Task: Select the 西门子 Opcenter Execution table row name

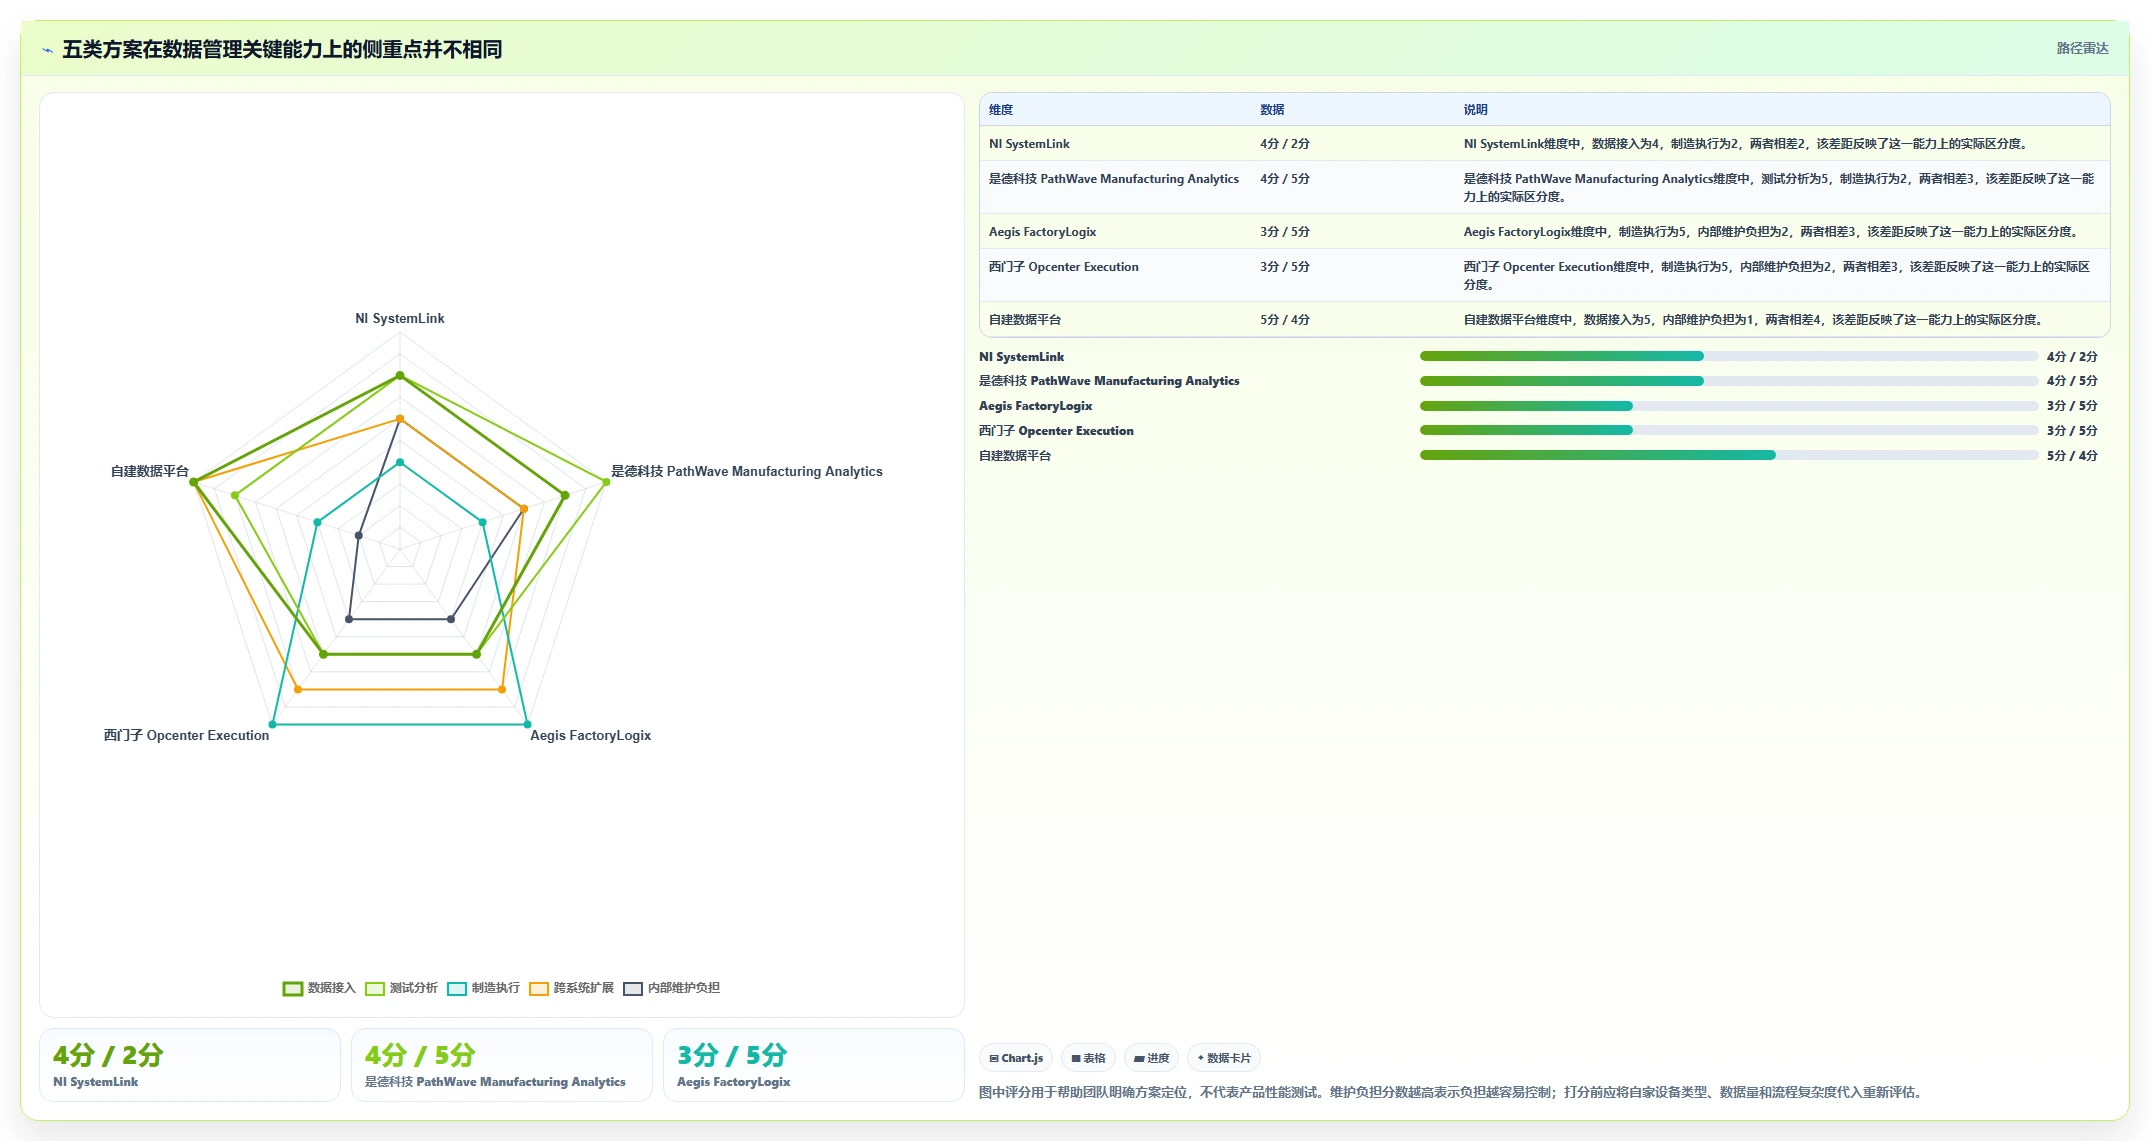Action: tap(1064, 267)
